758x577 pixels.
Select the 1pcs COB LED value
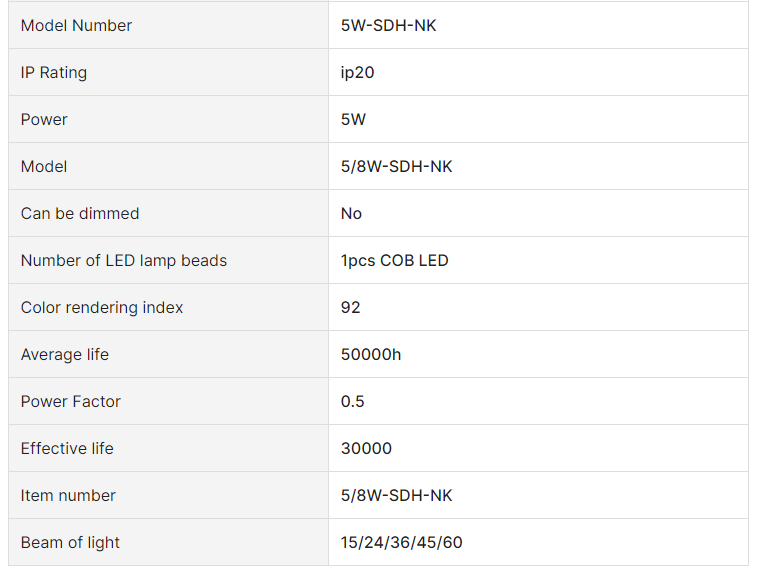tap(394, 261)
